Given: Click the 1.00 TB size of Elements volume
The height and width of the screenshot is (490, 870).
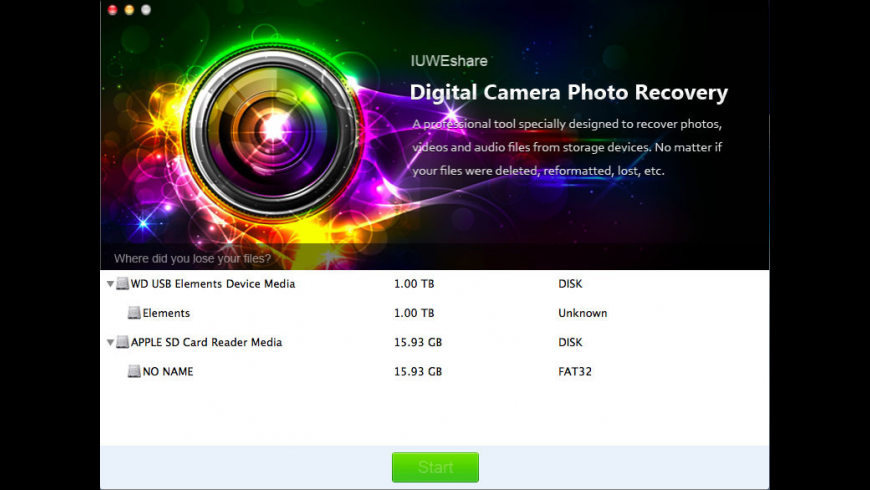Looking at the screenshot, I should (414, 313).
